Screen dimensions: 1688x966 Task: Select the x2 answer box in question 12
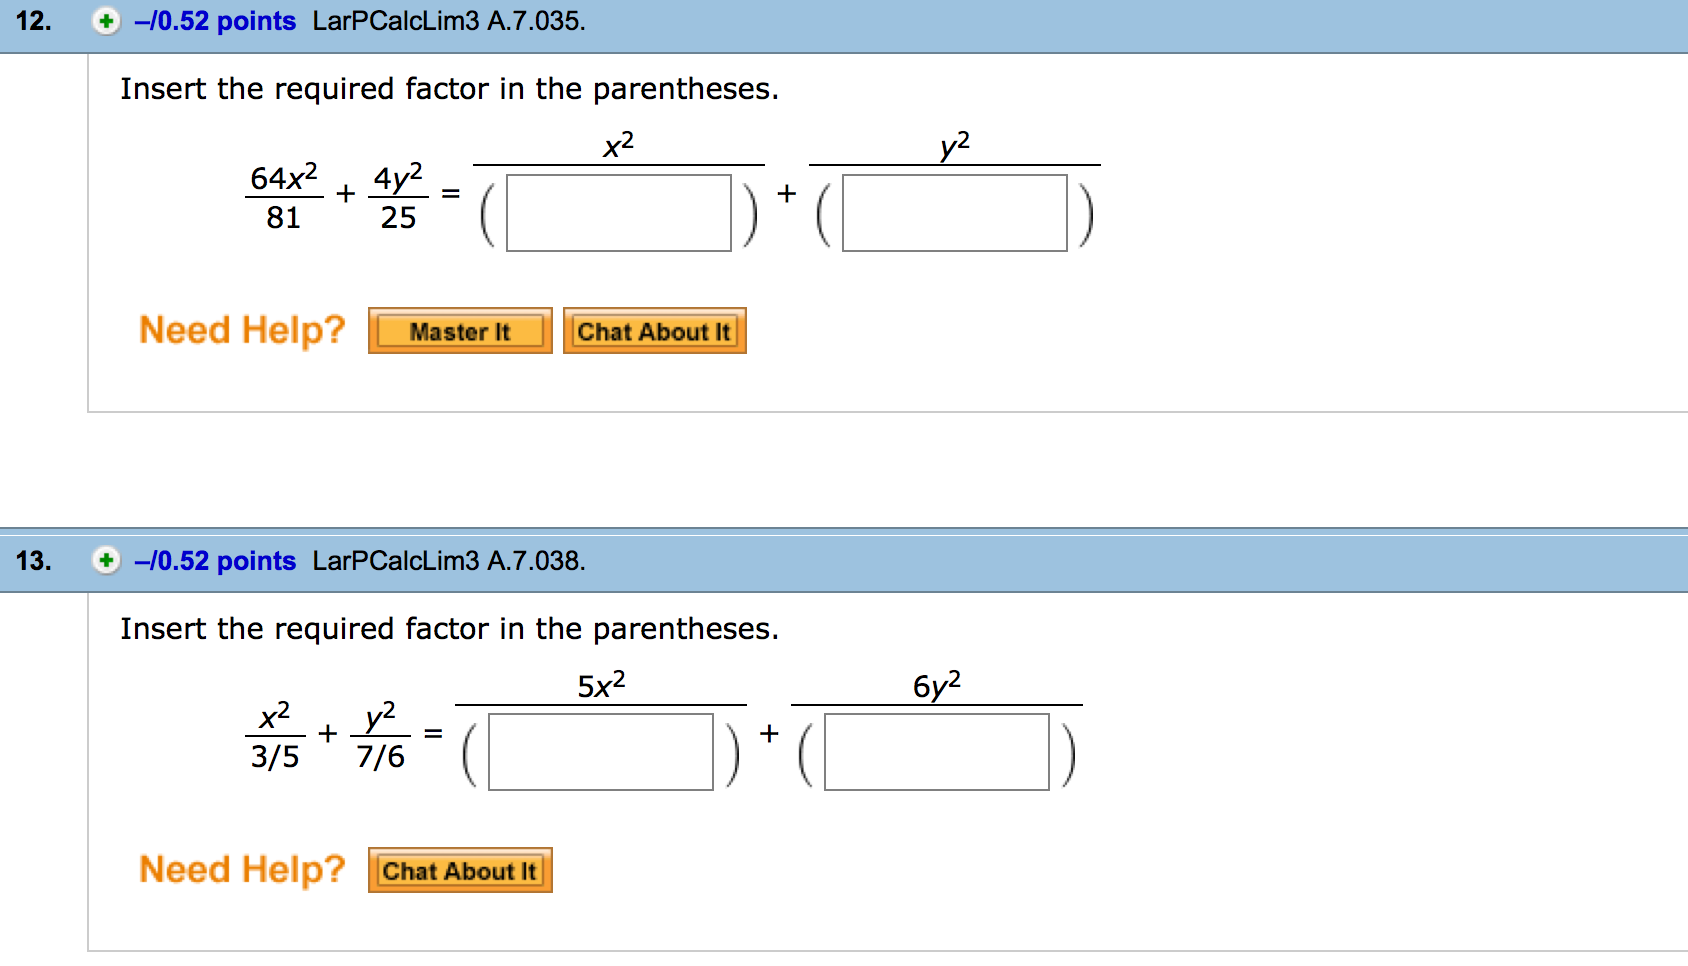click(x=620, y=213)
